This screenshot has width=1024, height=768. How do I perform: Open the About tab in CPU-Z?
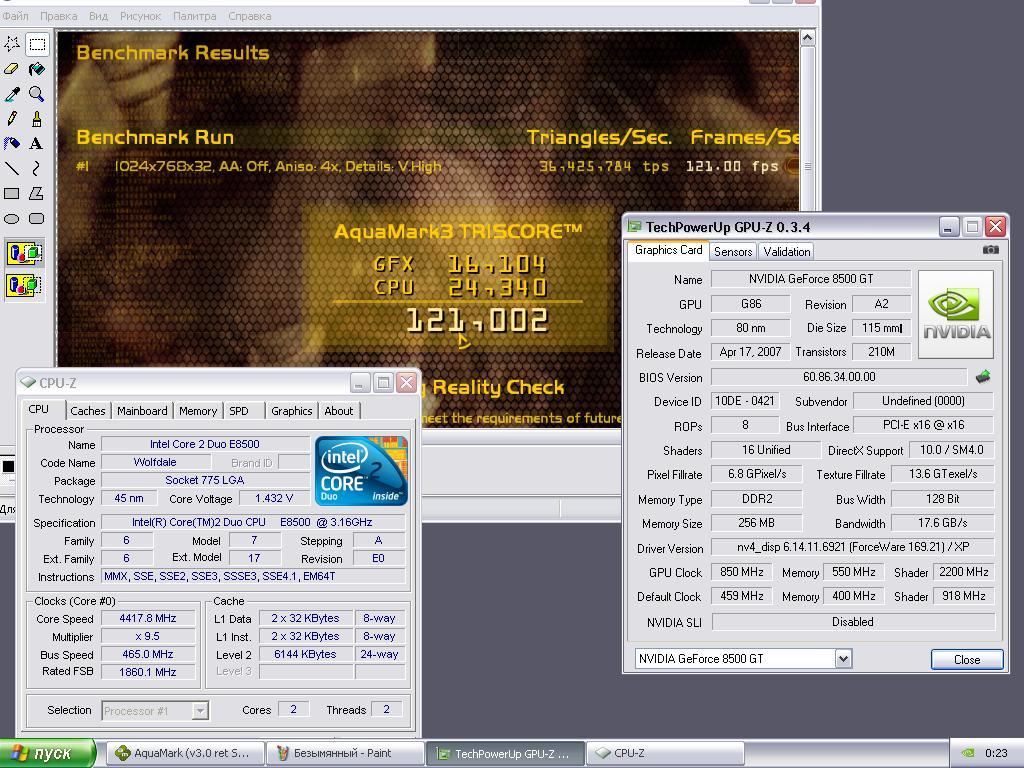click(338, 411)
